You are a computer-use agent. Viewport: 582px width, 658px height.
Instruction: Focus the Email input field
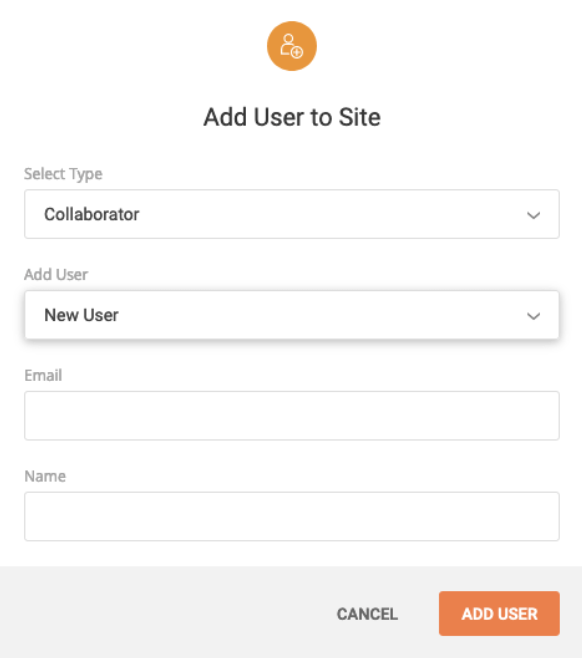click(x=292, y=415)
